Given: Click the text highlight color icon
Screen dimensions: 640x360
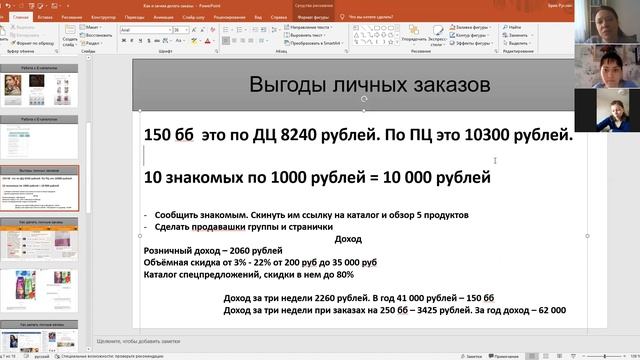Looking at the screenshot, I should (194, 41).
